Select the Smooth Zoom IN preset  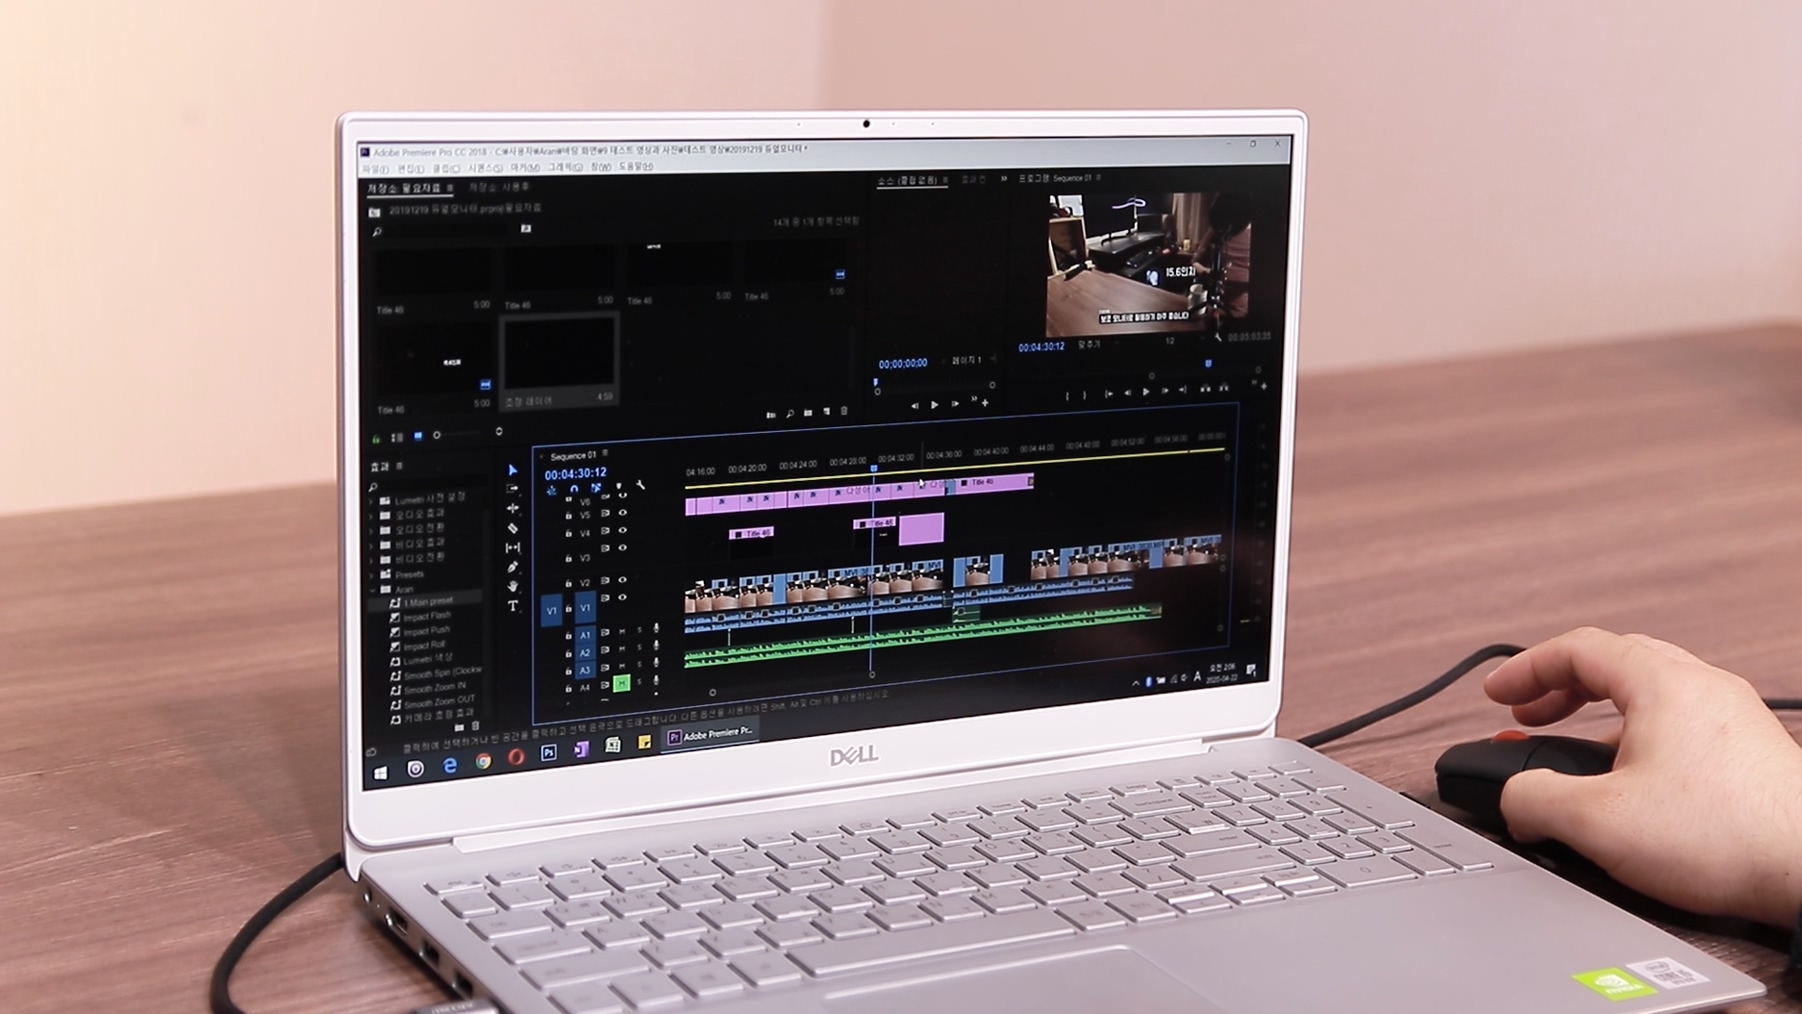pyautogui.click(x=435, y=688)
